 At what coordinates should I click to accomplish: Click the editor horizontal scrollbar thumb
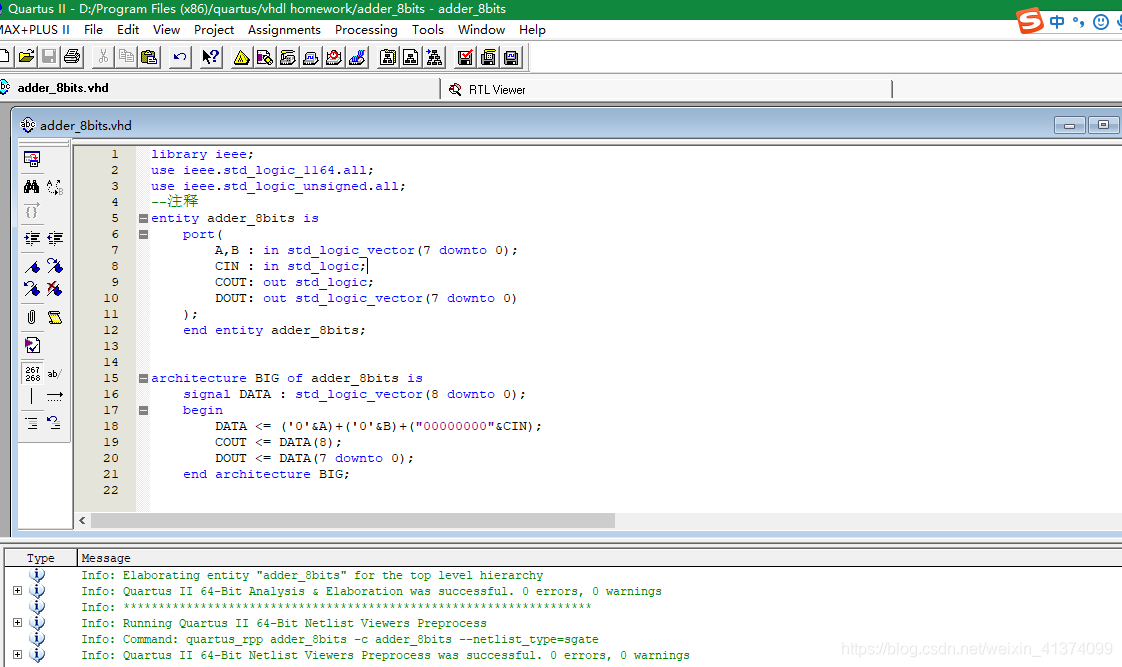tap(353, 520)
